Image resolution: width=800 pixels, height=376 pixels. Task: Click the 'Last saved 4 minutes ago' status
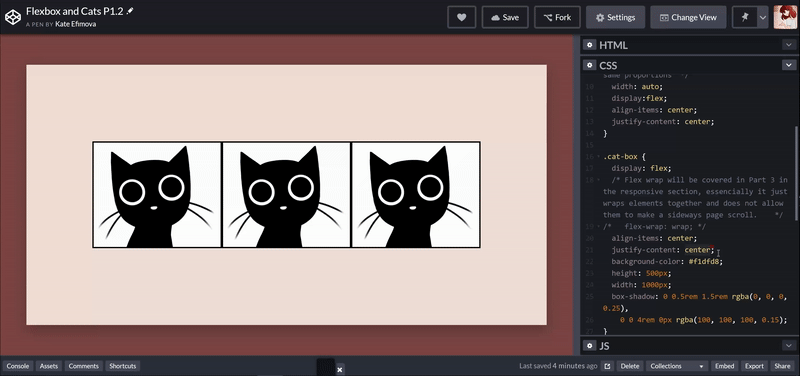click(x=558, y=366)
